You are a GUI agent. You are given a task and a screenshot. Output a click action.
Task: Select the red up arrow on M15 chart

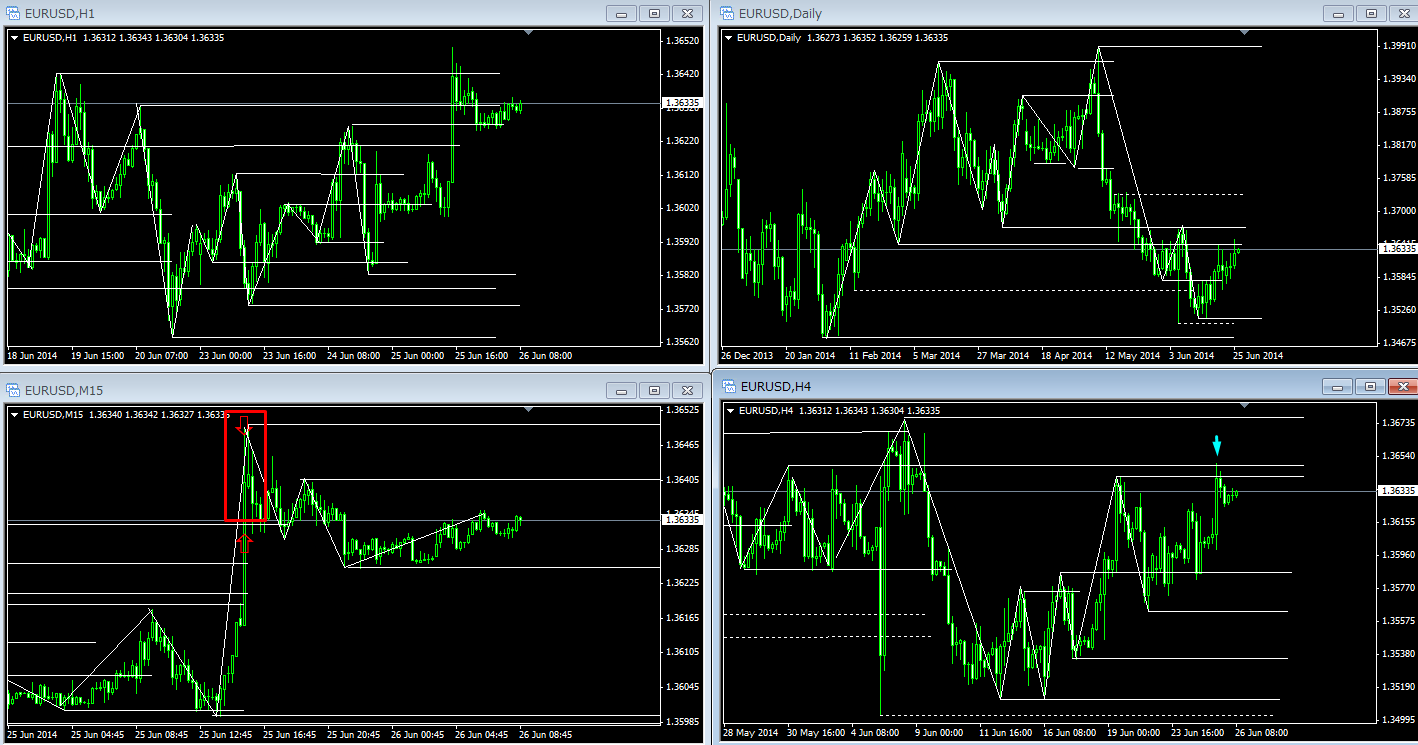[x=245, y=544]
